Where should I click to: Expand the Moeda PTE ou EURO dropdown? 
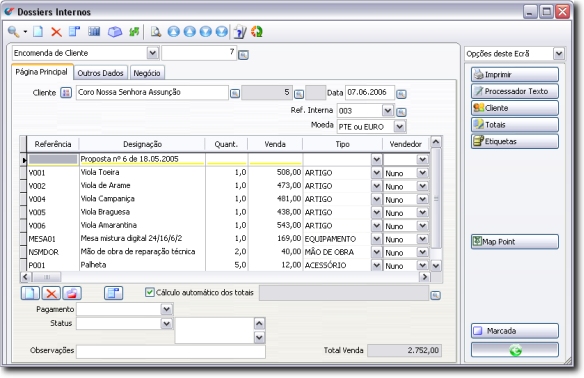point(399,127)
